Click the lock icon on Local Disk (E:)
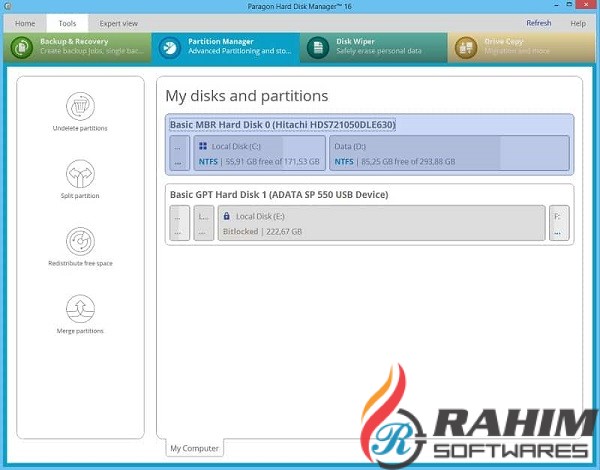This screenshot has height=470, width=600. pos(227,216)
